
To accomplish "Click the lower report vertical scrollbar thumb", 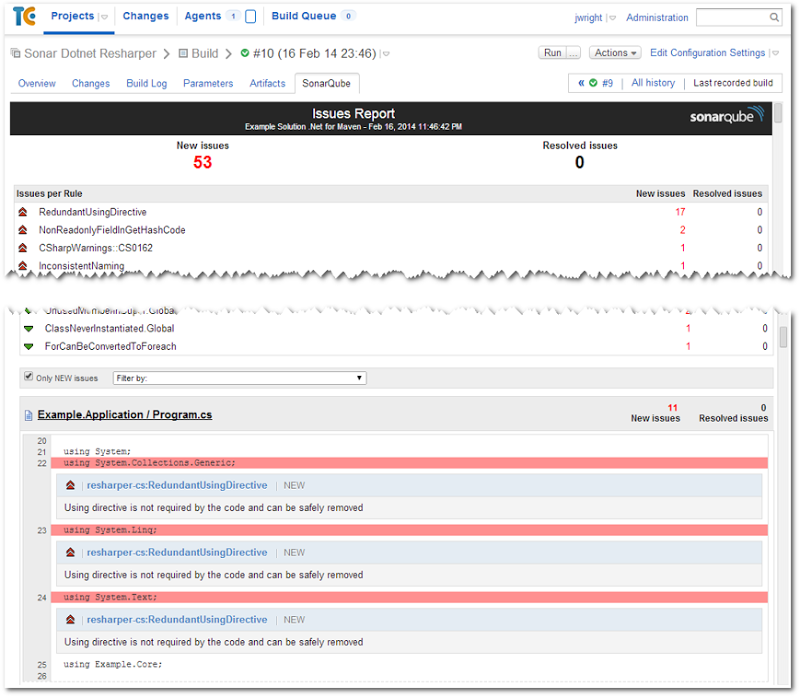I will coord(783,337).
